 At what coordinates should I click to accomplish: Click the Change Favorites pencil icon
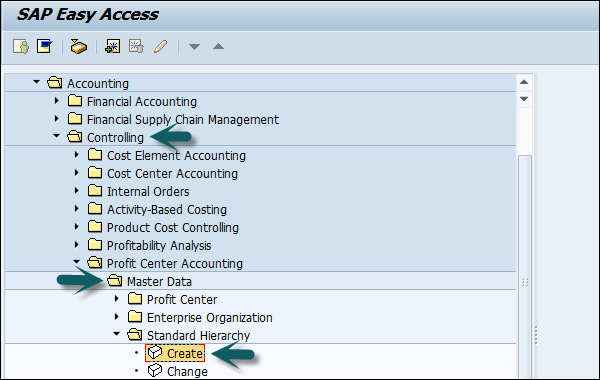pyautogui.click(x=160, y=46)
